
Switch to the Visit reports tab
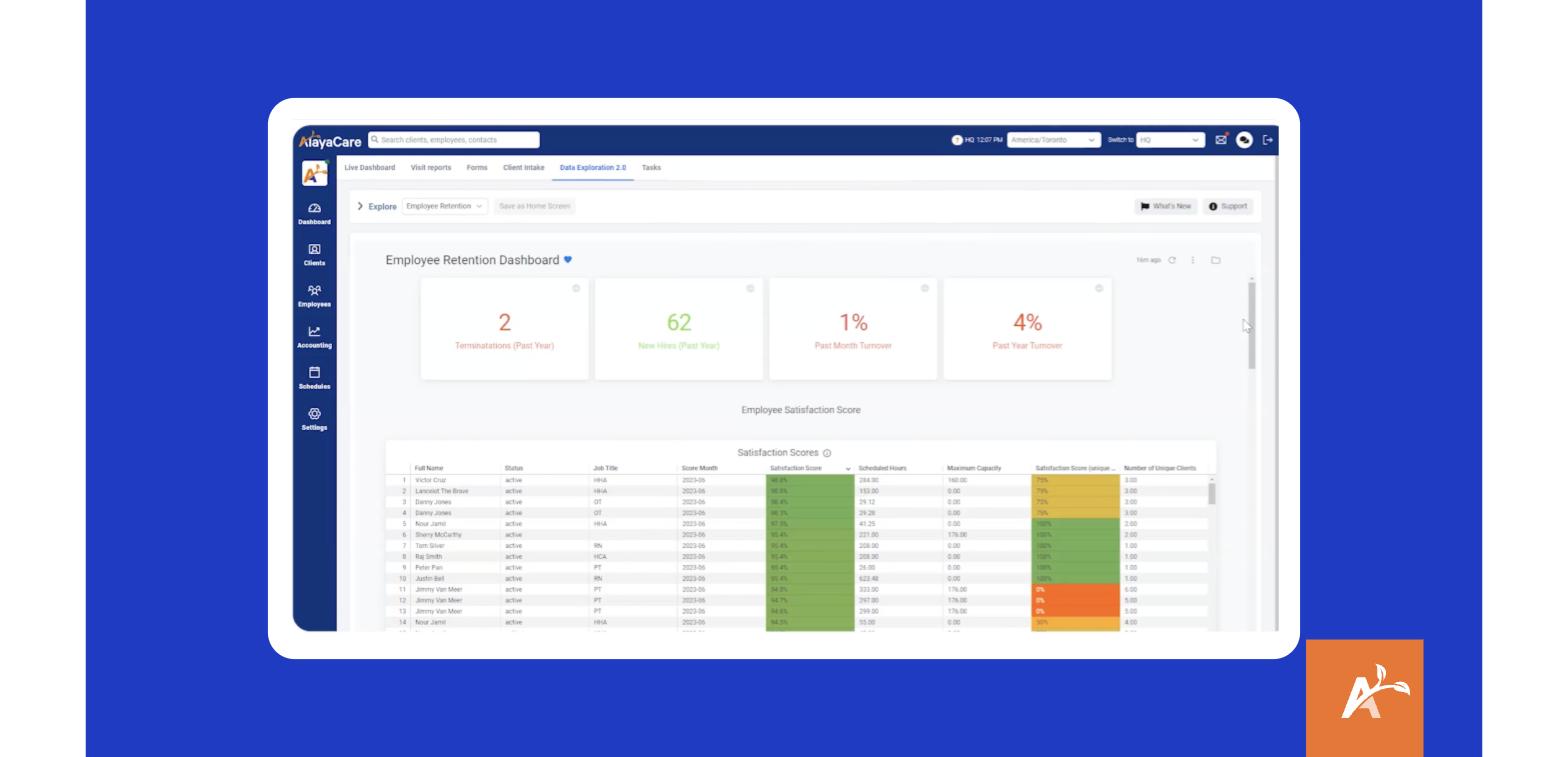tap(431, 168)
